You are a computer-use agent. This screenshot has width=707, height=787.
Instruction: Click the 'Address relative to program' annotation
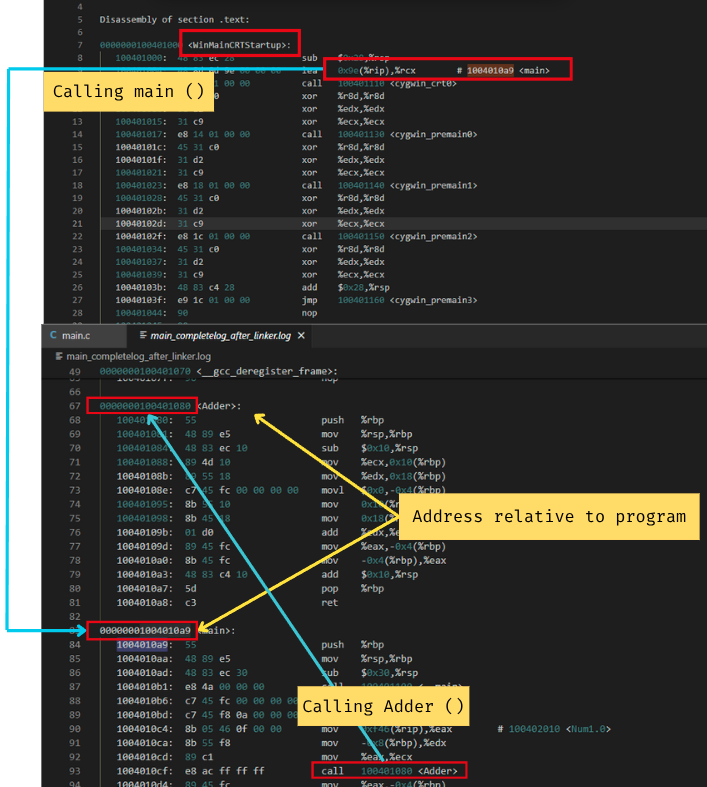click(x=548, y=516)
